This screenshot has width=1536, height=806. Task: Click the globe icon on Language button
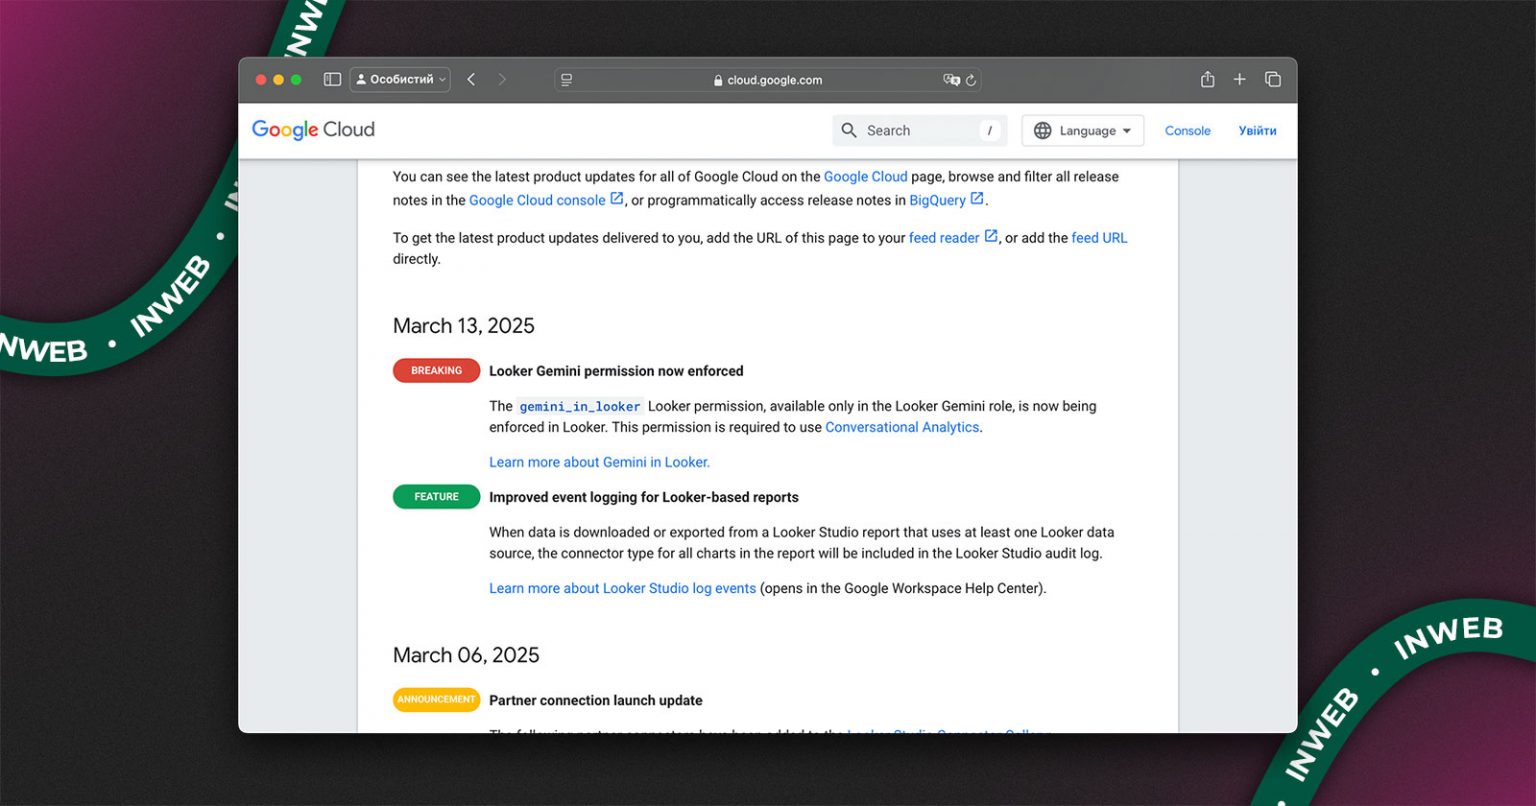(x=1042, y=130)
